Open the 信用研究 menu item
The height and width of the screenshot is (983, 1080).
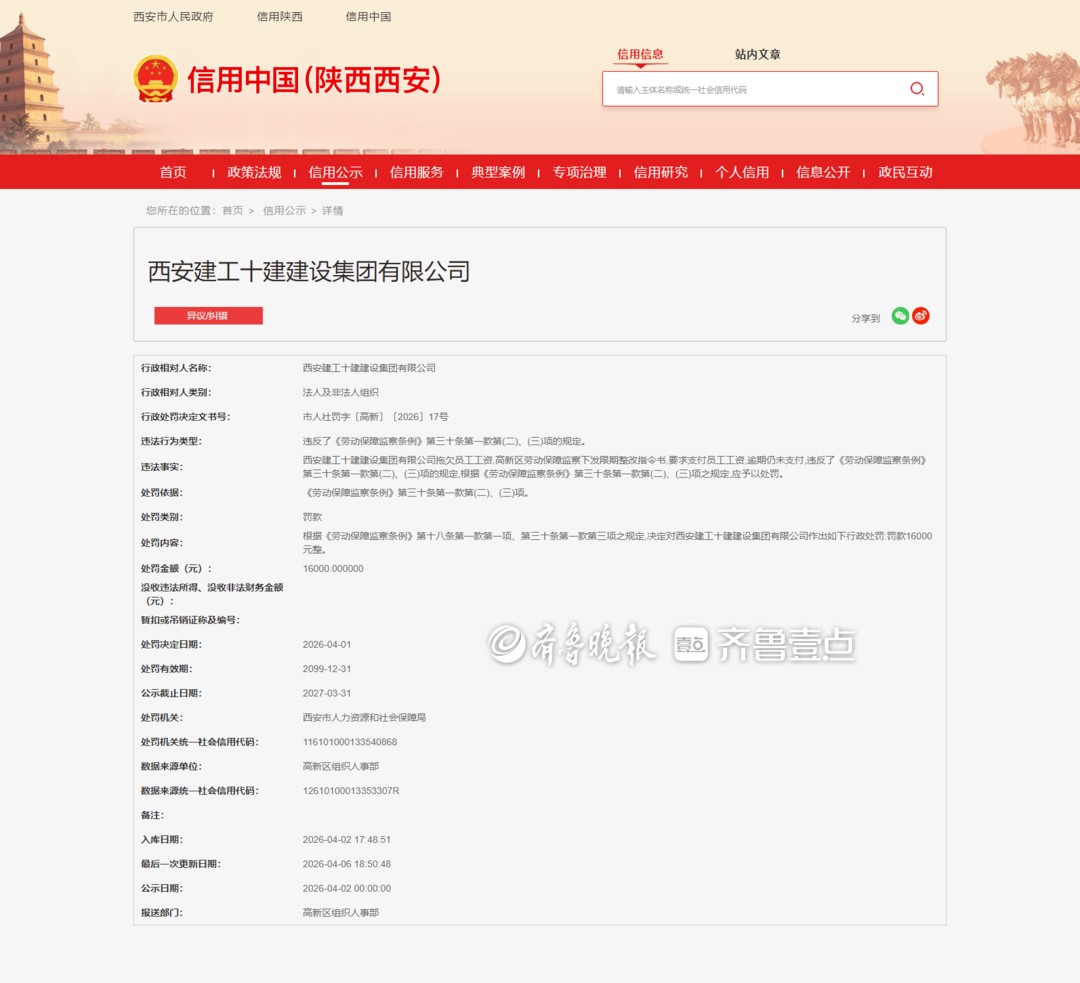point(660,172)
